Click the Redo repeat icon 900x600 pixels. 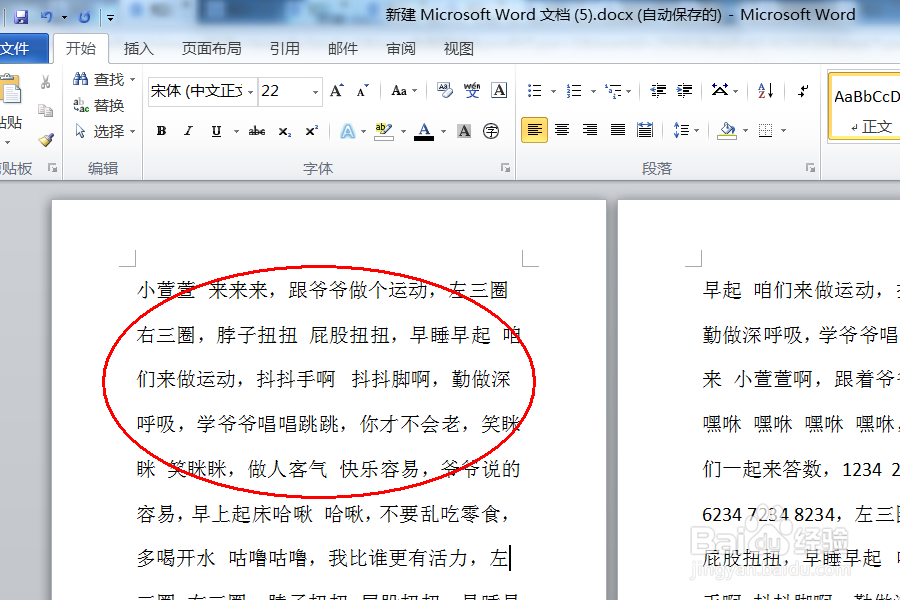pyautogui.click(x=84, y=17)
